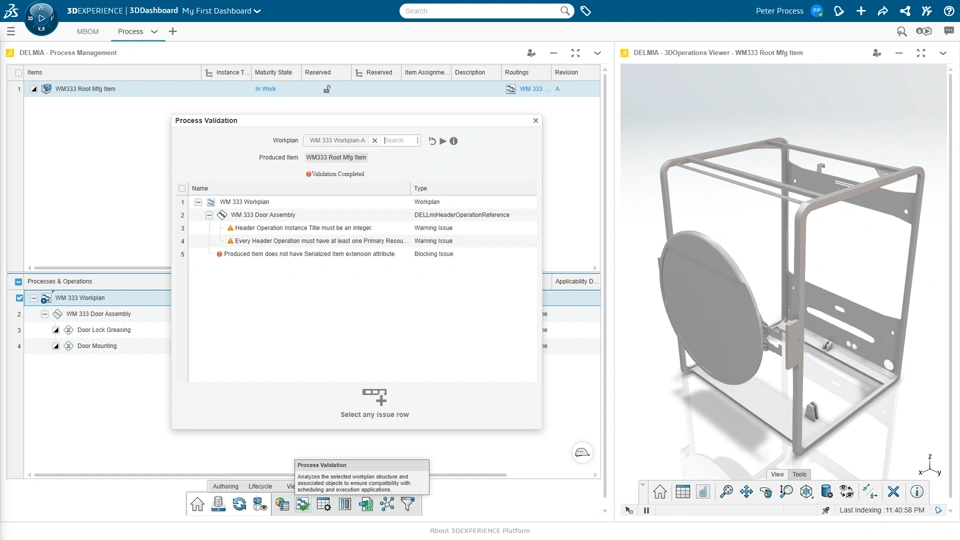The width and height of the screenshot is (960, 540).
Task: Click the table settings gear icon
Action: [324, 504]
